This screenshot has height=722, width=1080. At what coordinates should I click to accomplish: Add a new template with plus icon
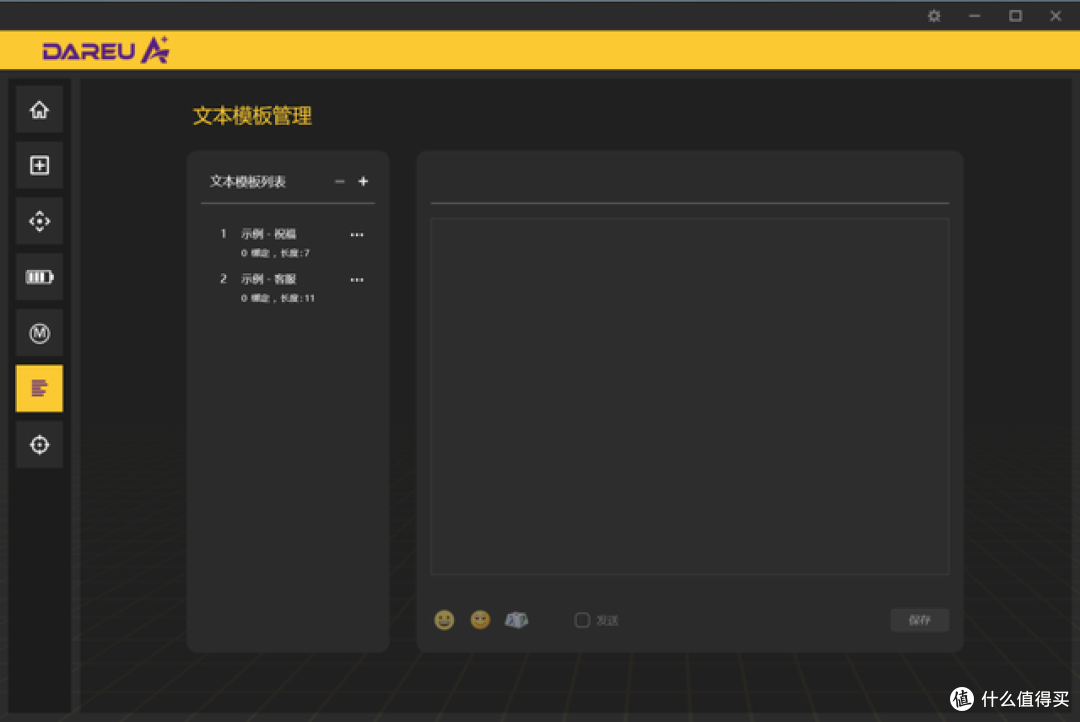(x=363, y=181)
